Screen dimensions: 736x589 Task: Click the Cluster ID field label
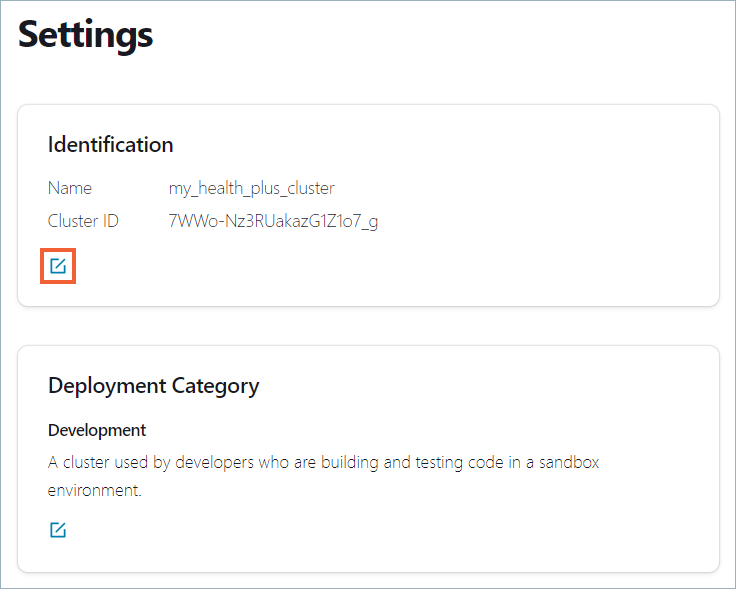(x=83, y=221)
